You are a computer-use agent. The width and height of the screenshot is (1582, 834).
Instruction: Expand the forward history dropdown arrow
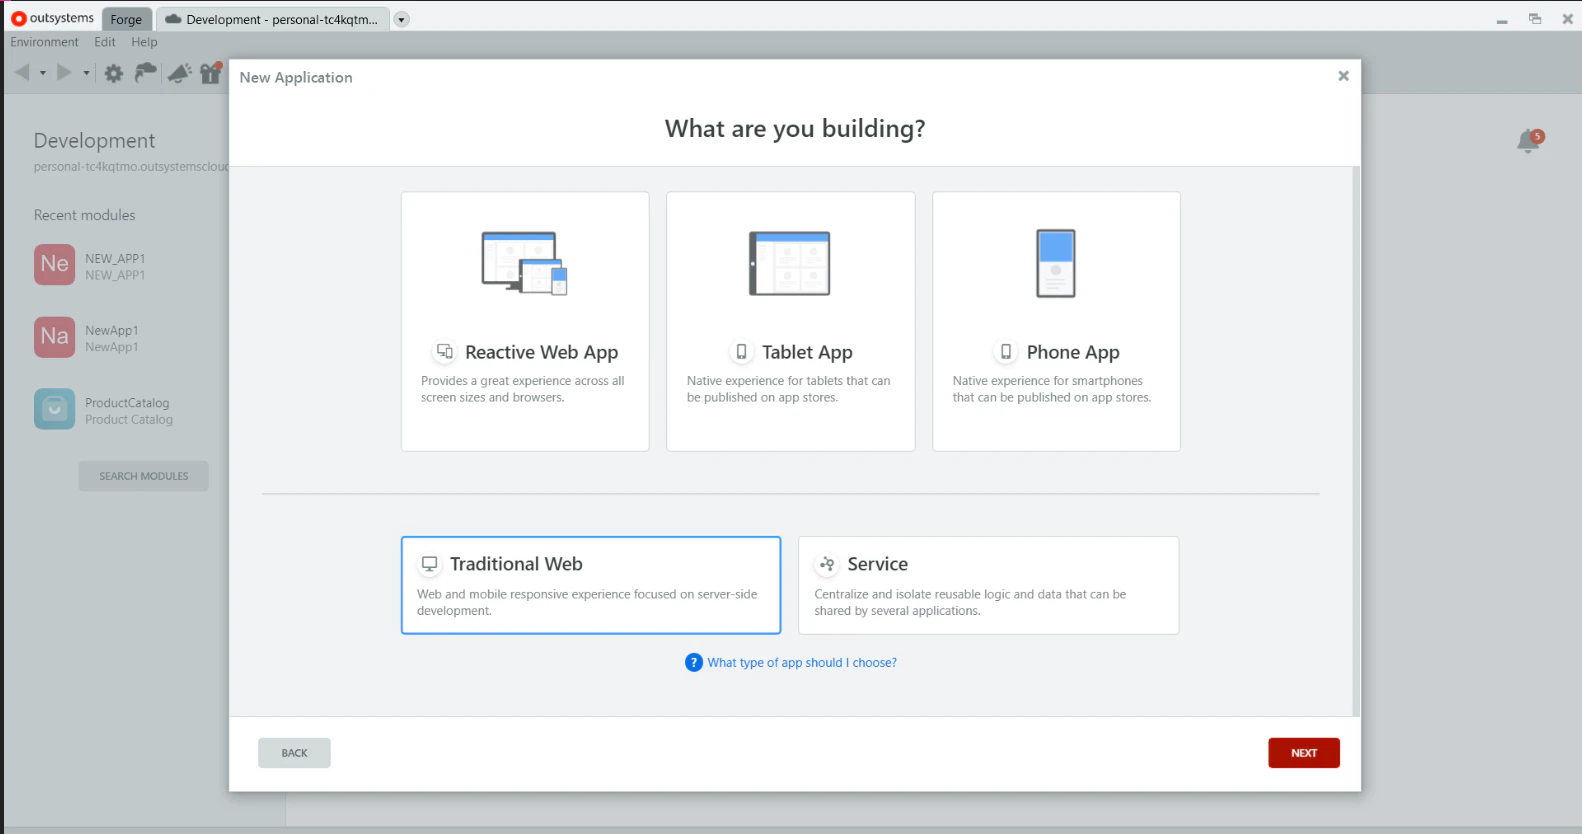[x=86, y=73]
